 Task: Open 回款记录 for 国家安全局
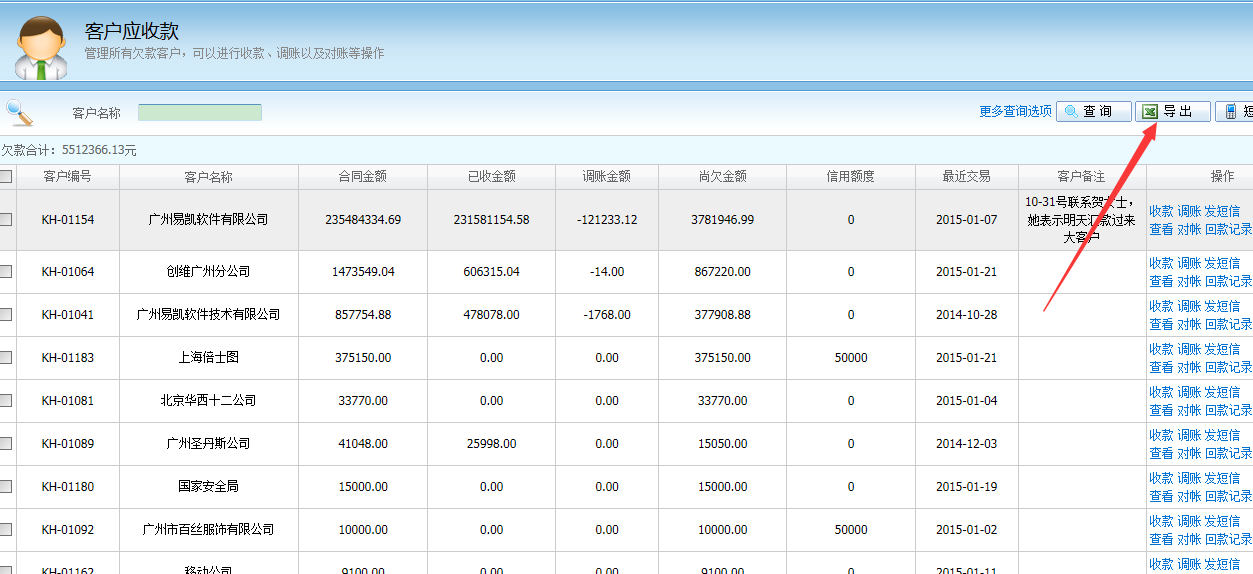(x=1228, y=497)
